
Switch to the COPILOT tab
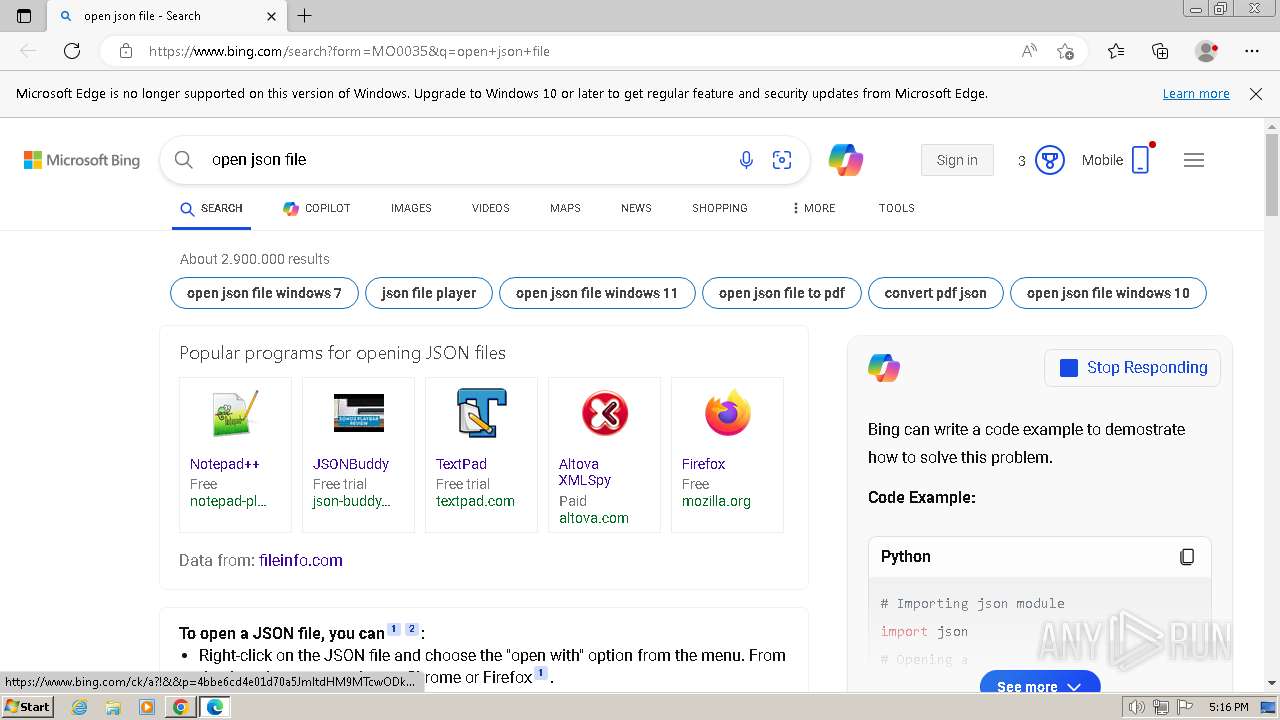point(316,208)
